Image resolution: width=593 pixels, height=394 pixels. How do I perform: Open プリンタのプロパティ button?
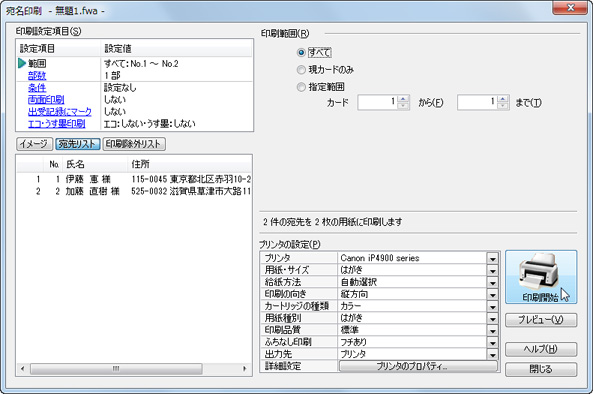(418, 366)
